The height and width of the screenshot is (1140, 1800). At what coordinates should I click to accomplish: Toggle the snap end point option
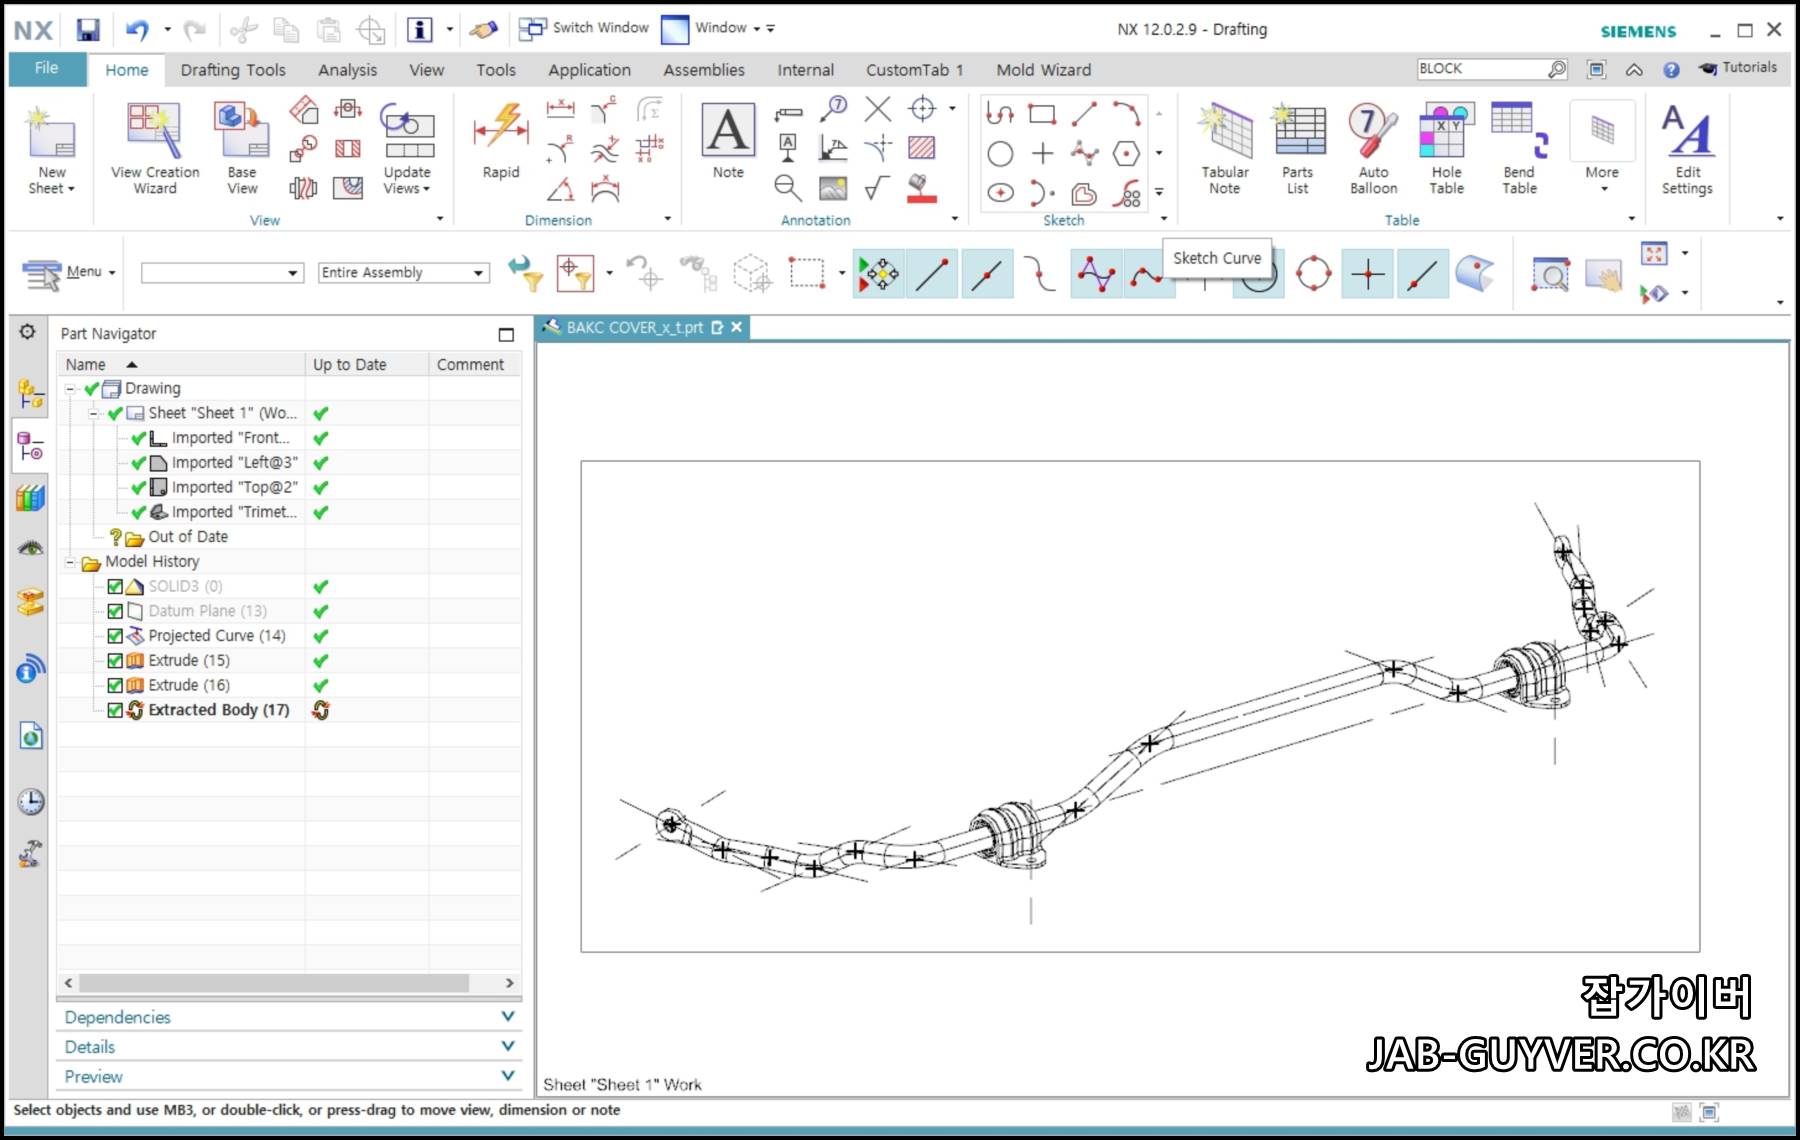931,273
